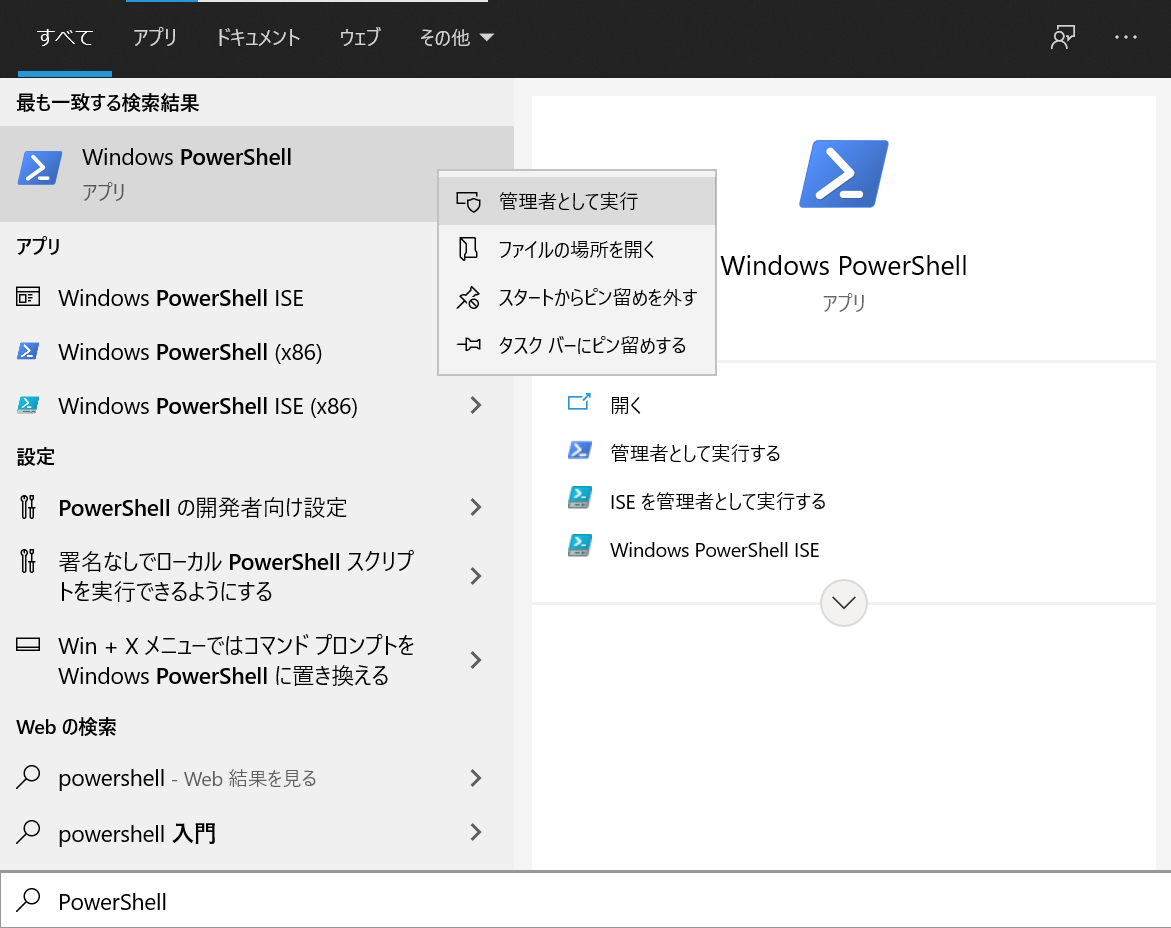Click the file location icon in context menu
Screen dimensions: 1171x928
[468, 249]
